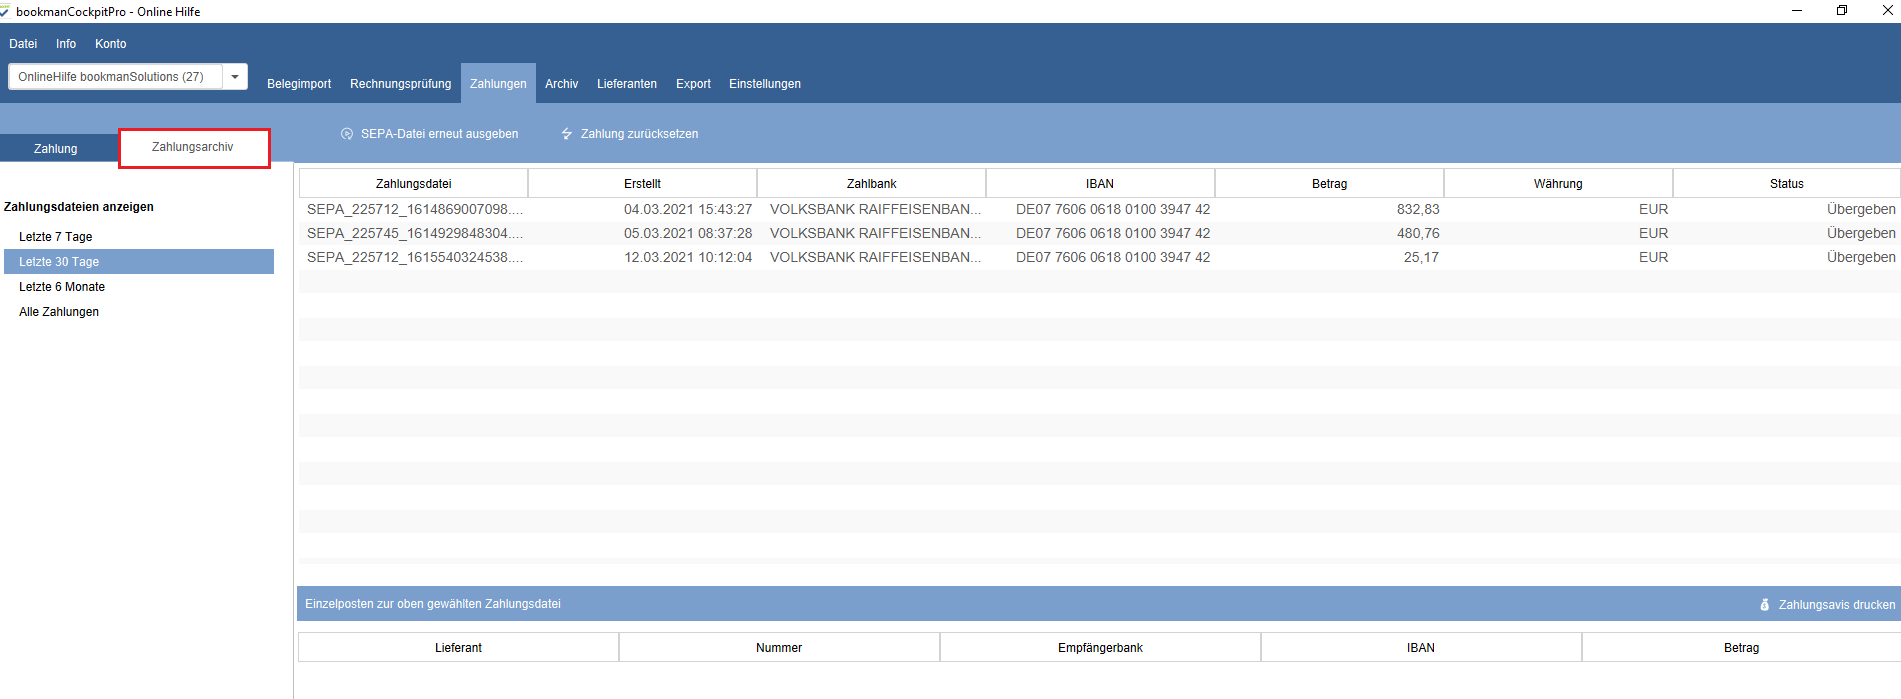Viewport: 1901px width, 699px height.
Task: Open the OnlineHilfe bookmanSolutions dropdown arrow
Action: [235, 77]
